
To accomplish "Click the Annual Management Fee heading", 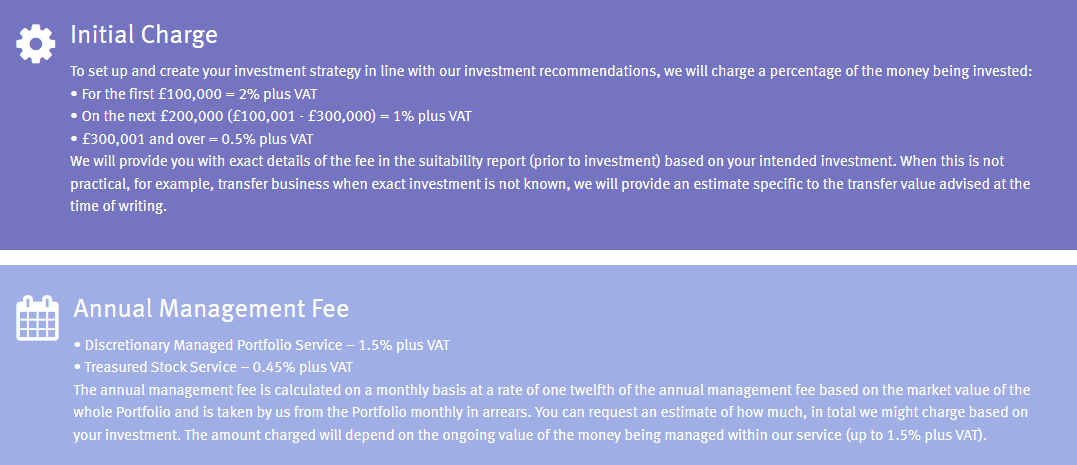I will point(211,309).
